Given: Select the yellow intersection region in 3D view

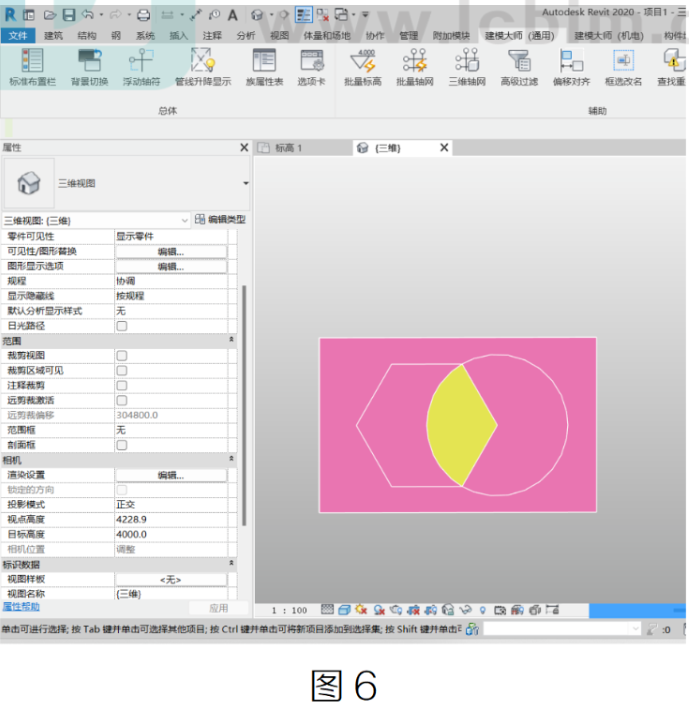Looking at the screenshot, I should (x=462, y=425).
